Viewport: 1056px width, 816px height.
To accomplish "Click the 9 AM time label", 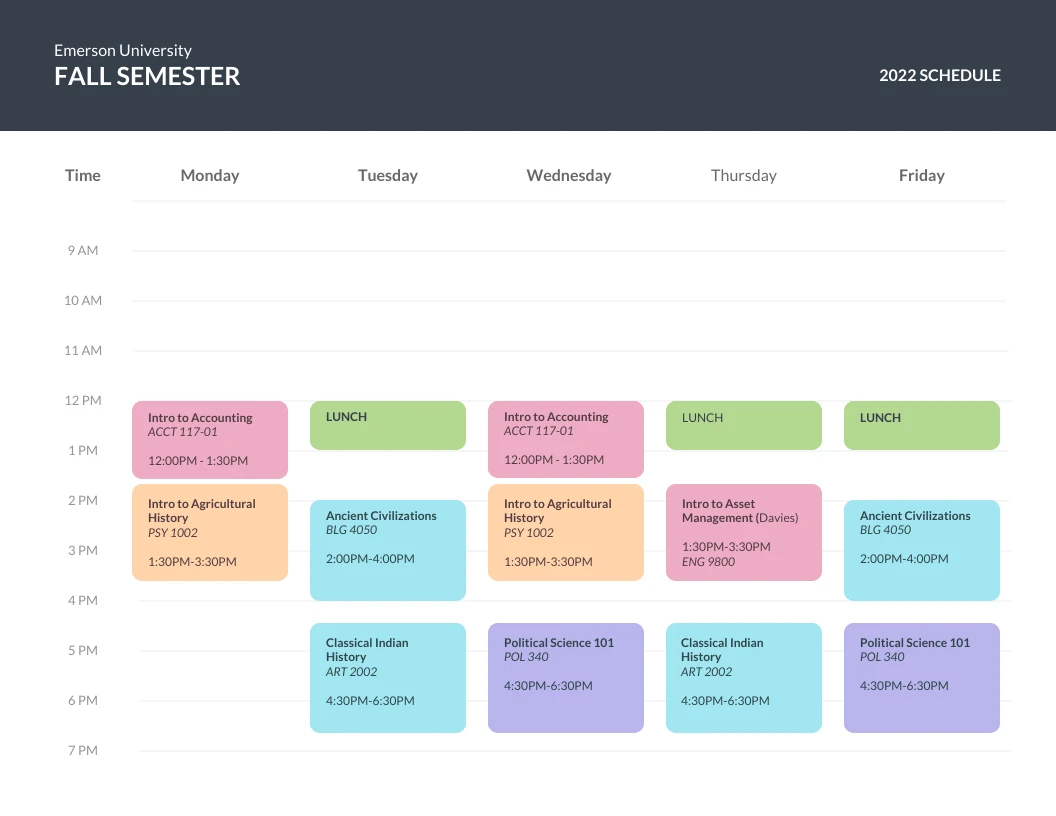I will 83,250.
